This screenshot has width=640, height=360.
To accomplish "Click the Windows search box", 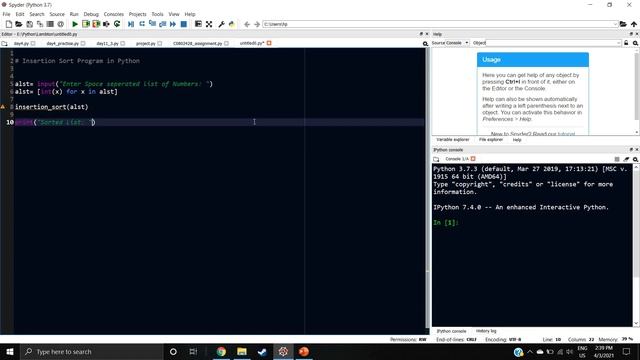I will (x=92, y=351).
